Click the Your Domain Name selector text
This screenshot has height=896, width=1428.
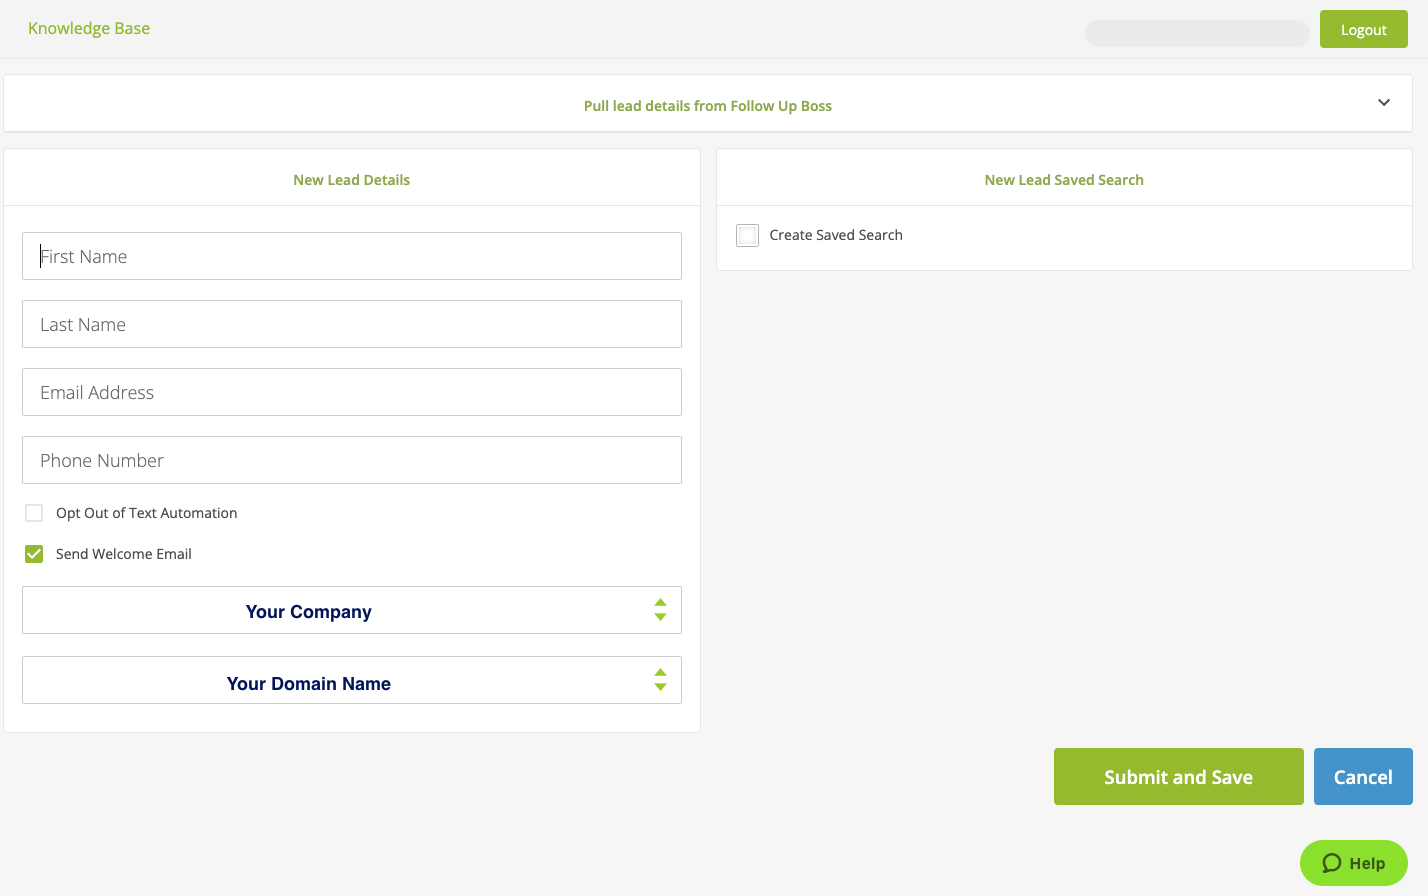pyautogui.click(x=308, y=684)
